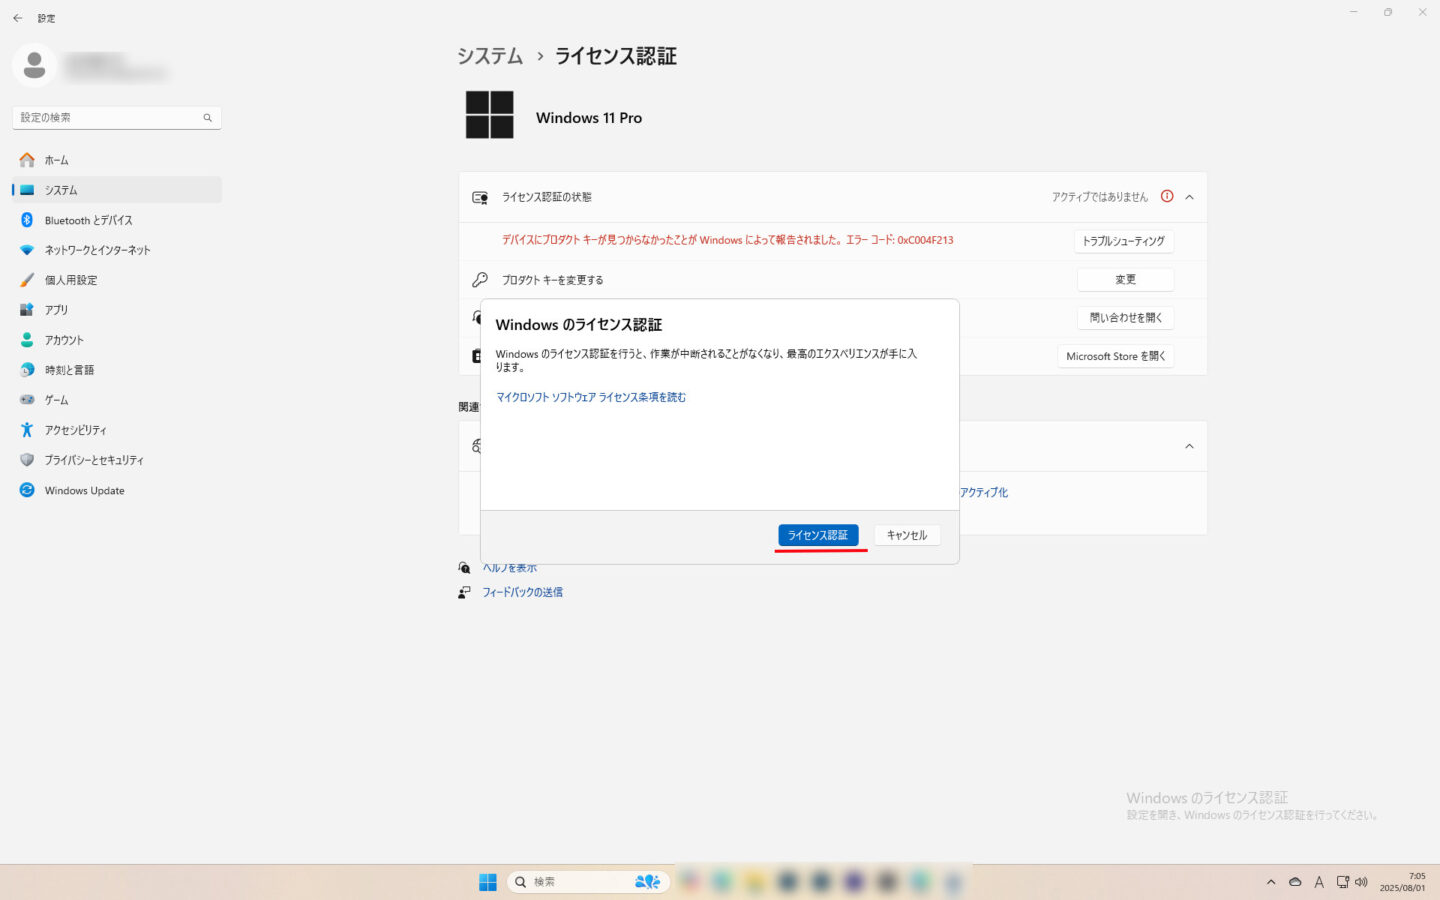Click the taskbar 検索 search box
The width and height of the screenshot is (1440, 900).
click(587, 881)
